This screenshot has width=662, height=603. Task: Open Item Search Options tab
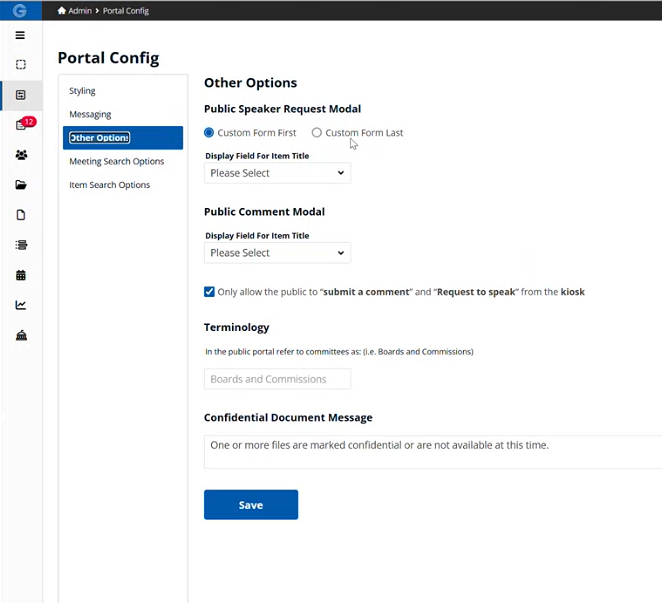coord(109,185)
